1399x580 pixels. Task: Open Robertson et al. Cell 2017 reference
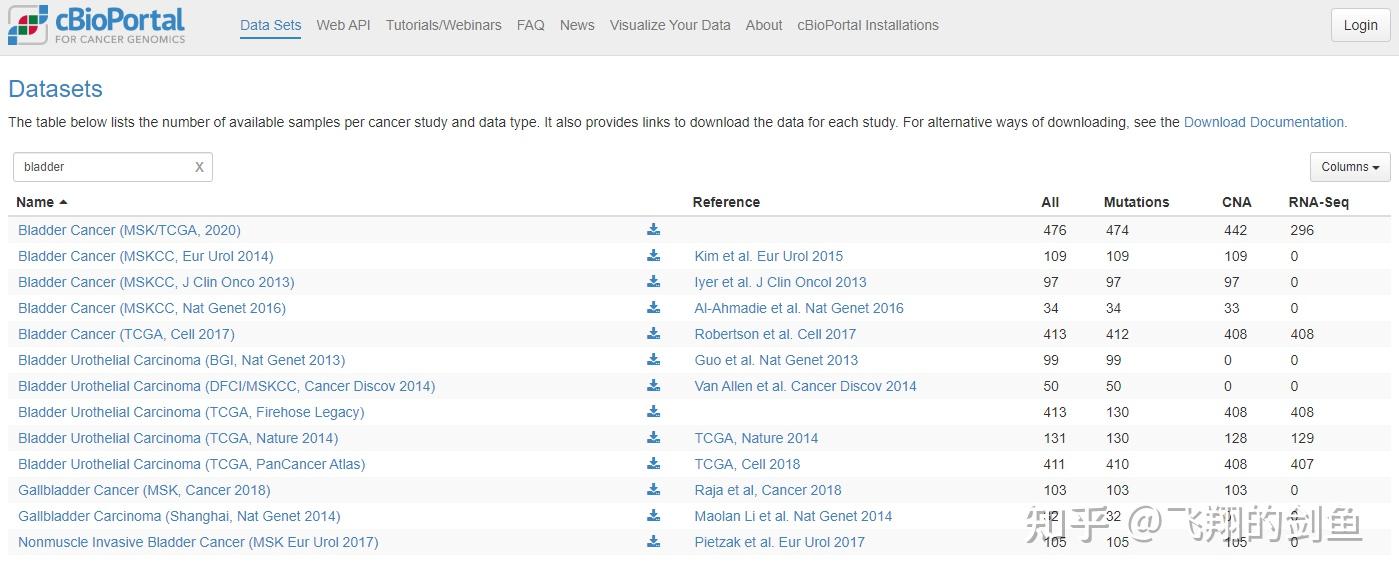(x=775, y=334)
